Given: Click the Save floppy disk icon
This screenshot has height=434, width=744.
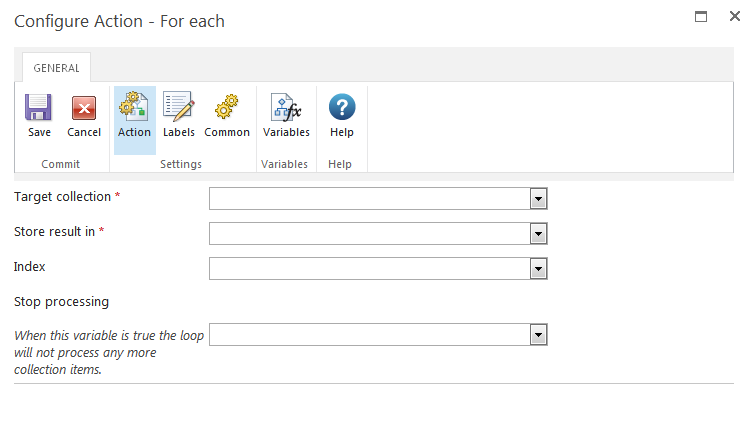Looking at the screenshot, I should tap(39, 108).
